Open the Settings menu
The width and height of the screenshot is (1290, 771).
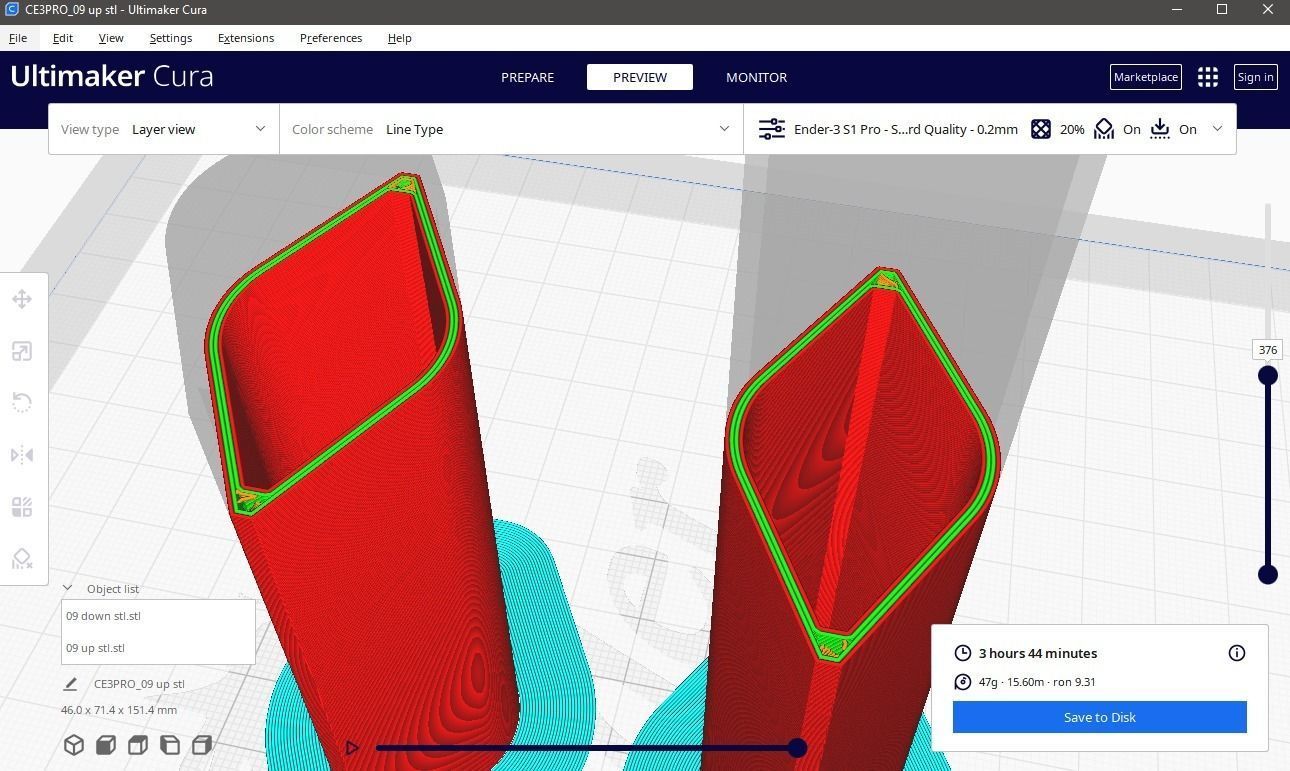[x=171, y=38]
